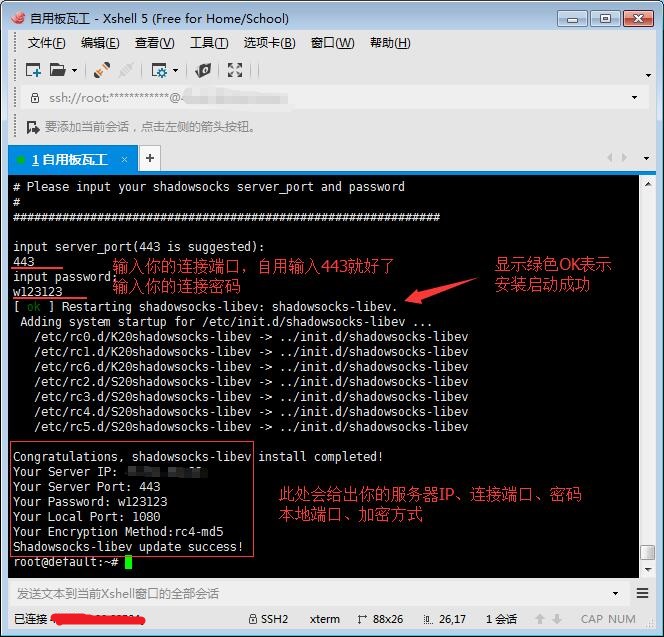Open the session Properties gear icon
Image resolution: width=664 pixels, height=637 pixels.
pos(159,70)
